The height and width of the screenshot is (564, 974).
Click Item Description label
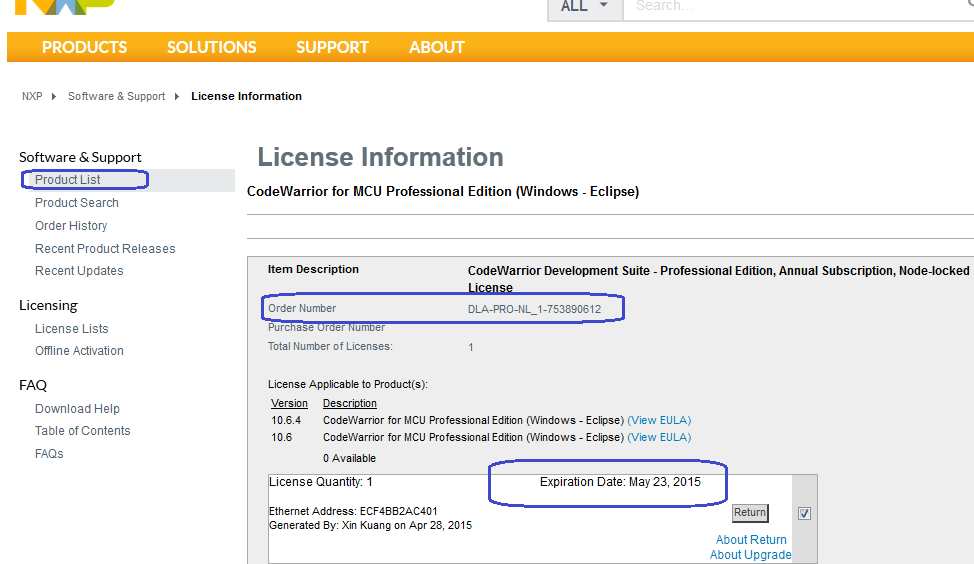click(313, 270)
